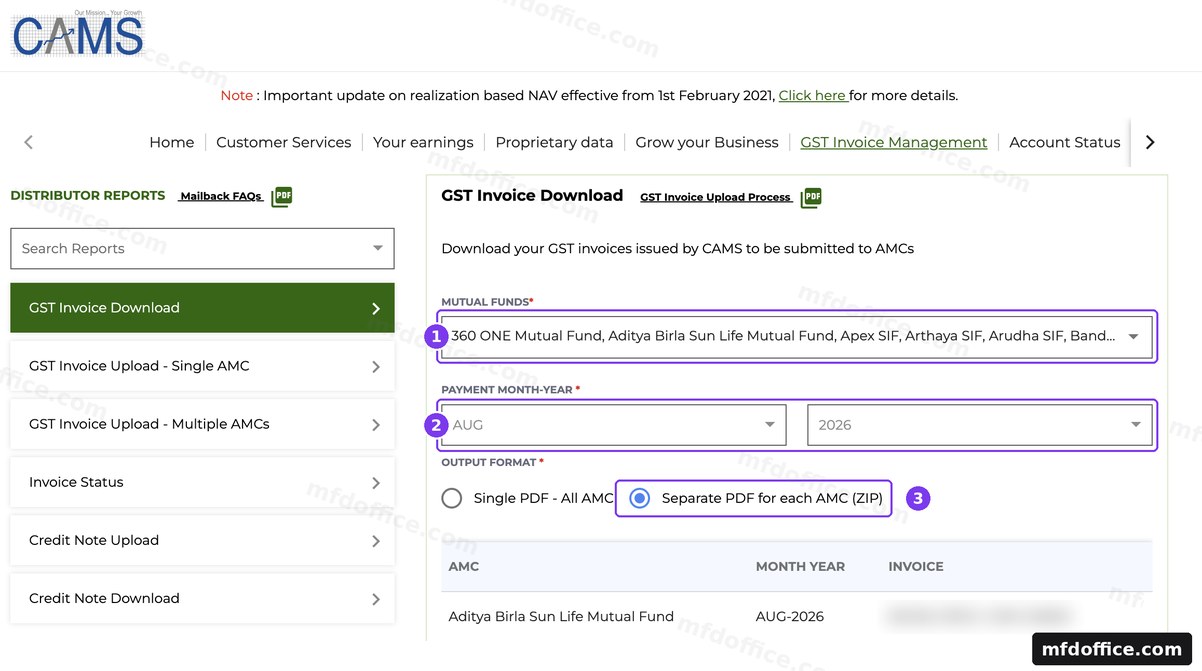The height and width of the screenshot is (671, 1202).
Task: Open the Your earnings menu
Action: coord(423,142)
